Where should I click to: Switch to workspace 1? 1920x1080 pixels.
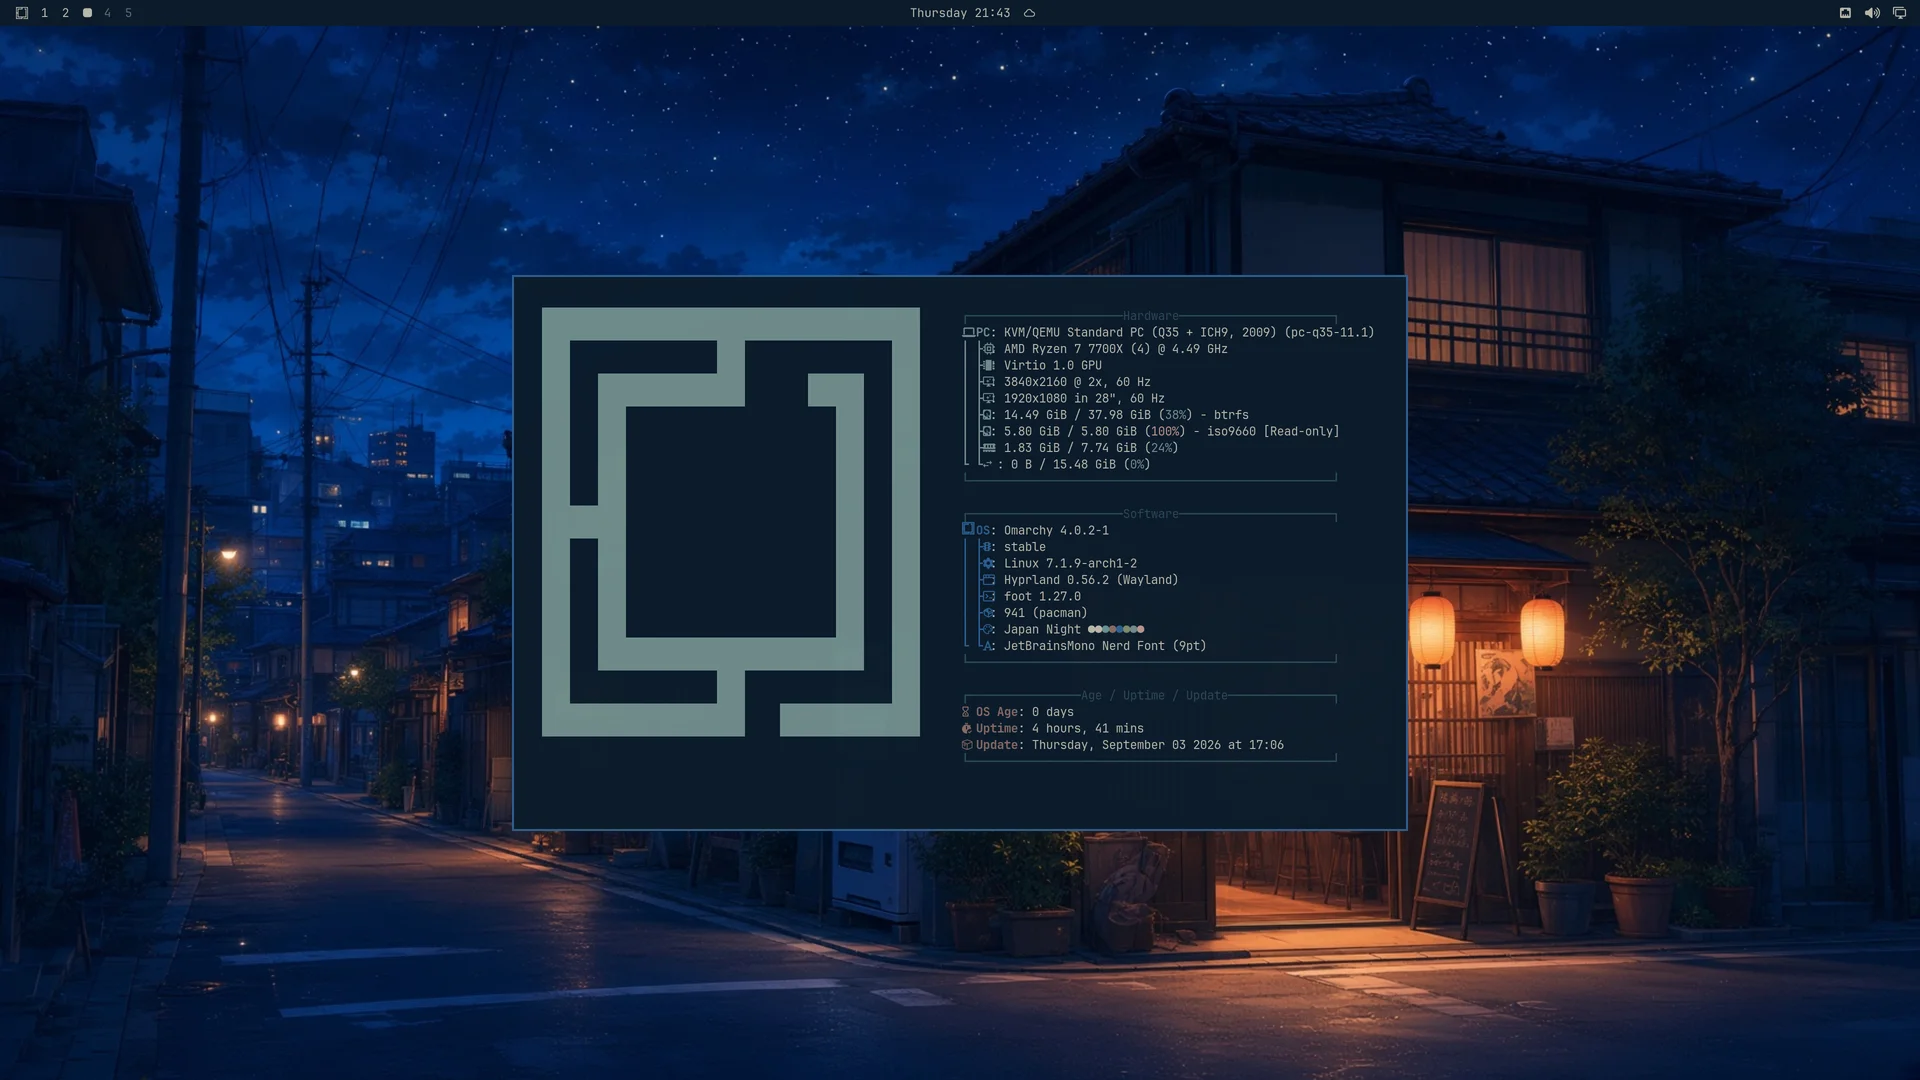point(44,13)
